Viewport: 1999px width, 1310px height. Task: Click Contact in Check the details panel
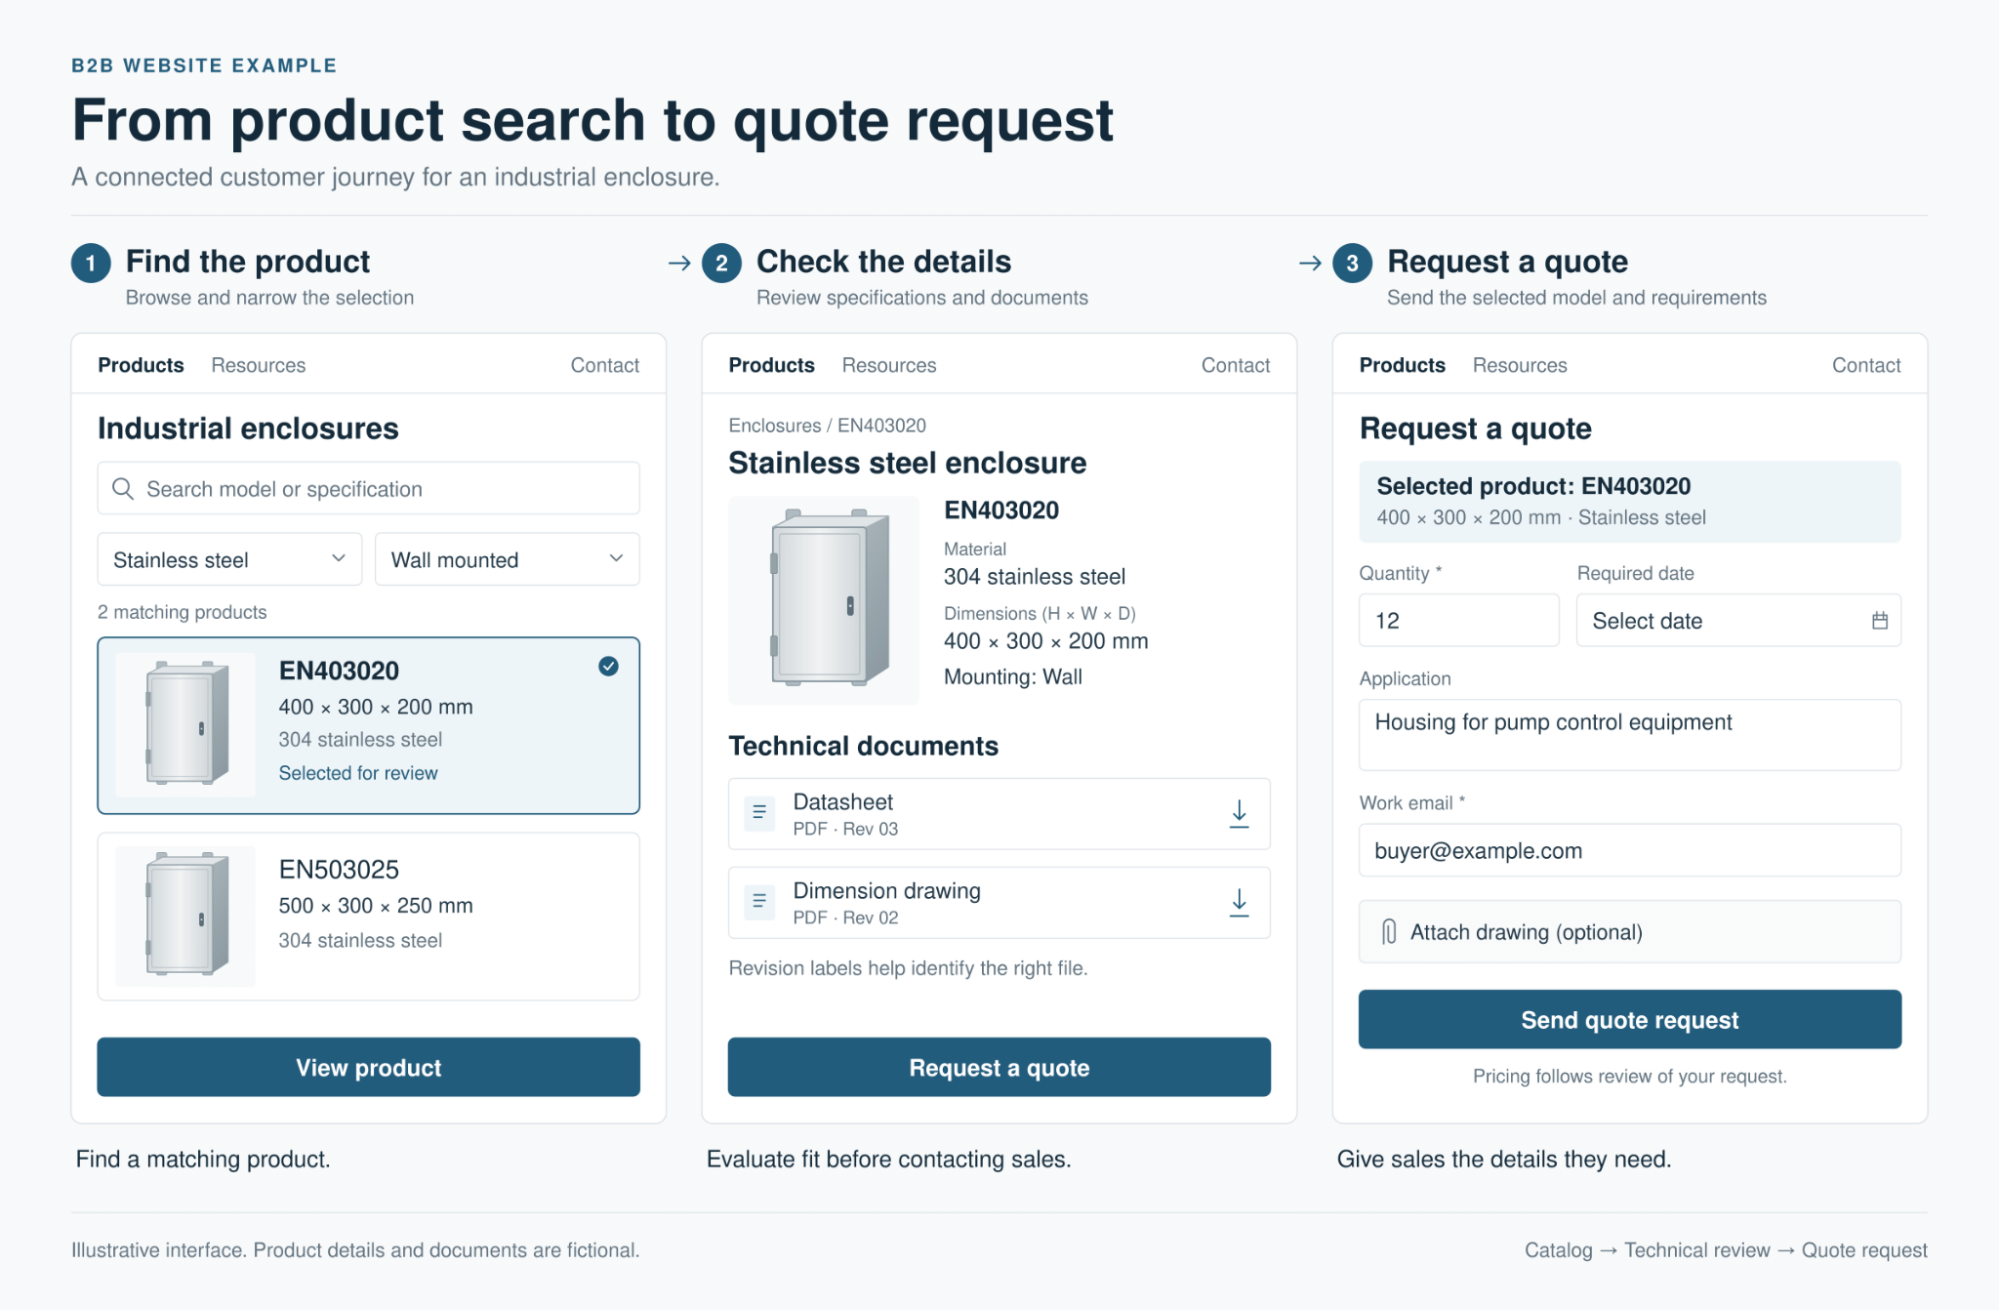click(1236, 365)
